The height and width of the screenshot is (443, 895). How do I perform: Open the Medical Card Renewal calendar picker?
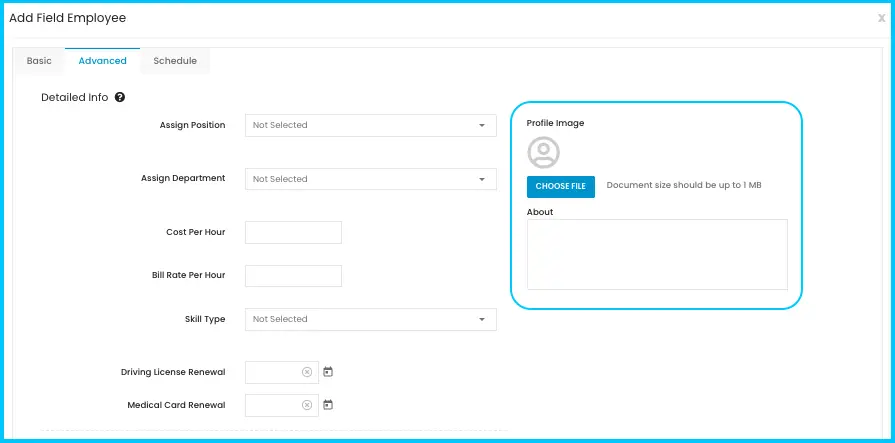point(328,405)
